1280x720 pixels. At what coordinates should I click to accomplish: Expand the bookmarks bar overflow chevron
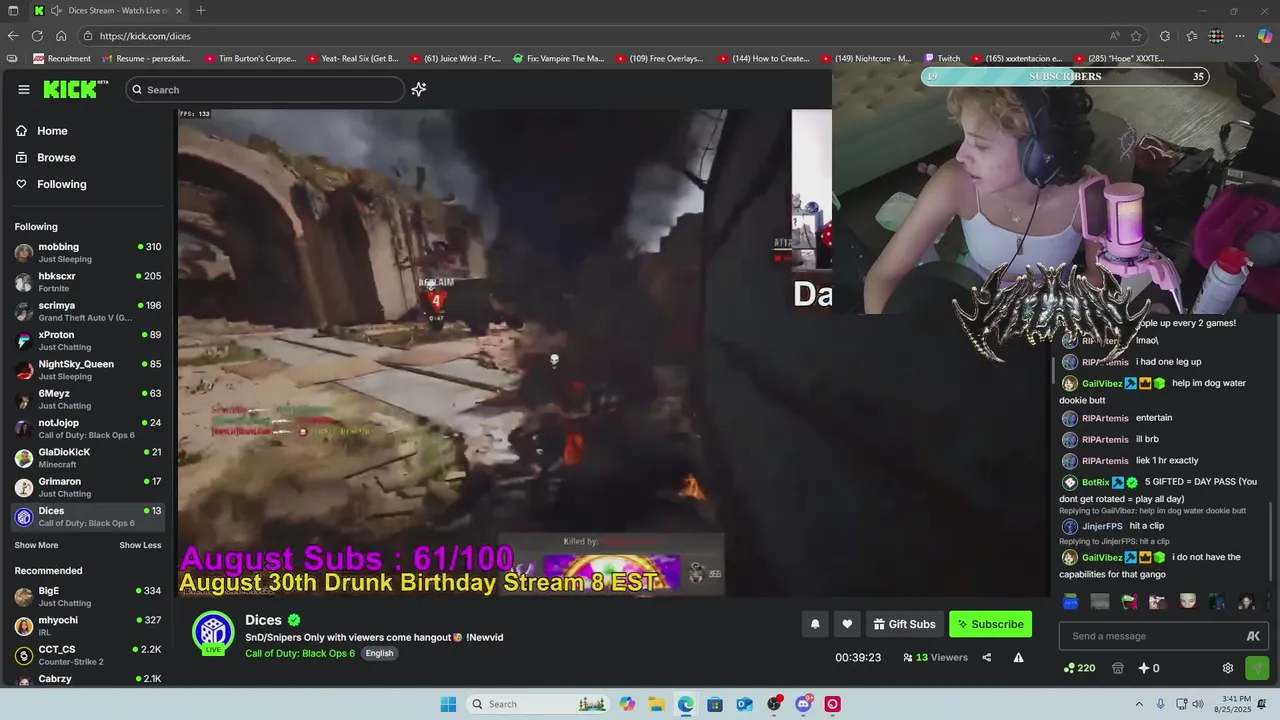[x=1257, y=58]
